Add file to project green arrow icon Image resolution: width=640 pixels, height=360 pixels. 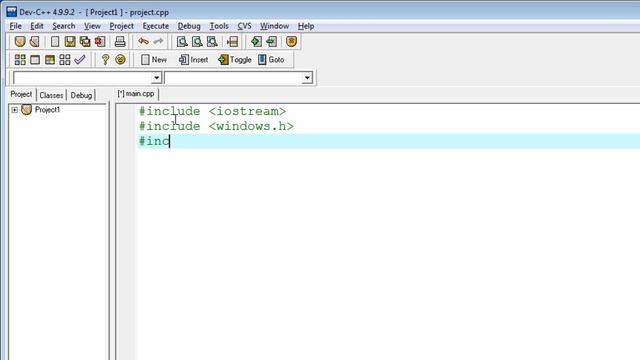[x=256, y=41]
